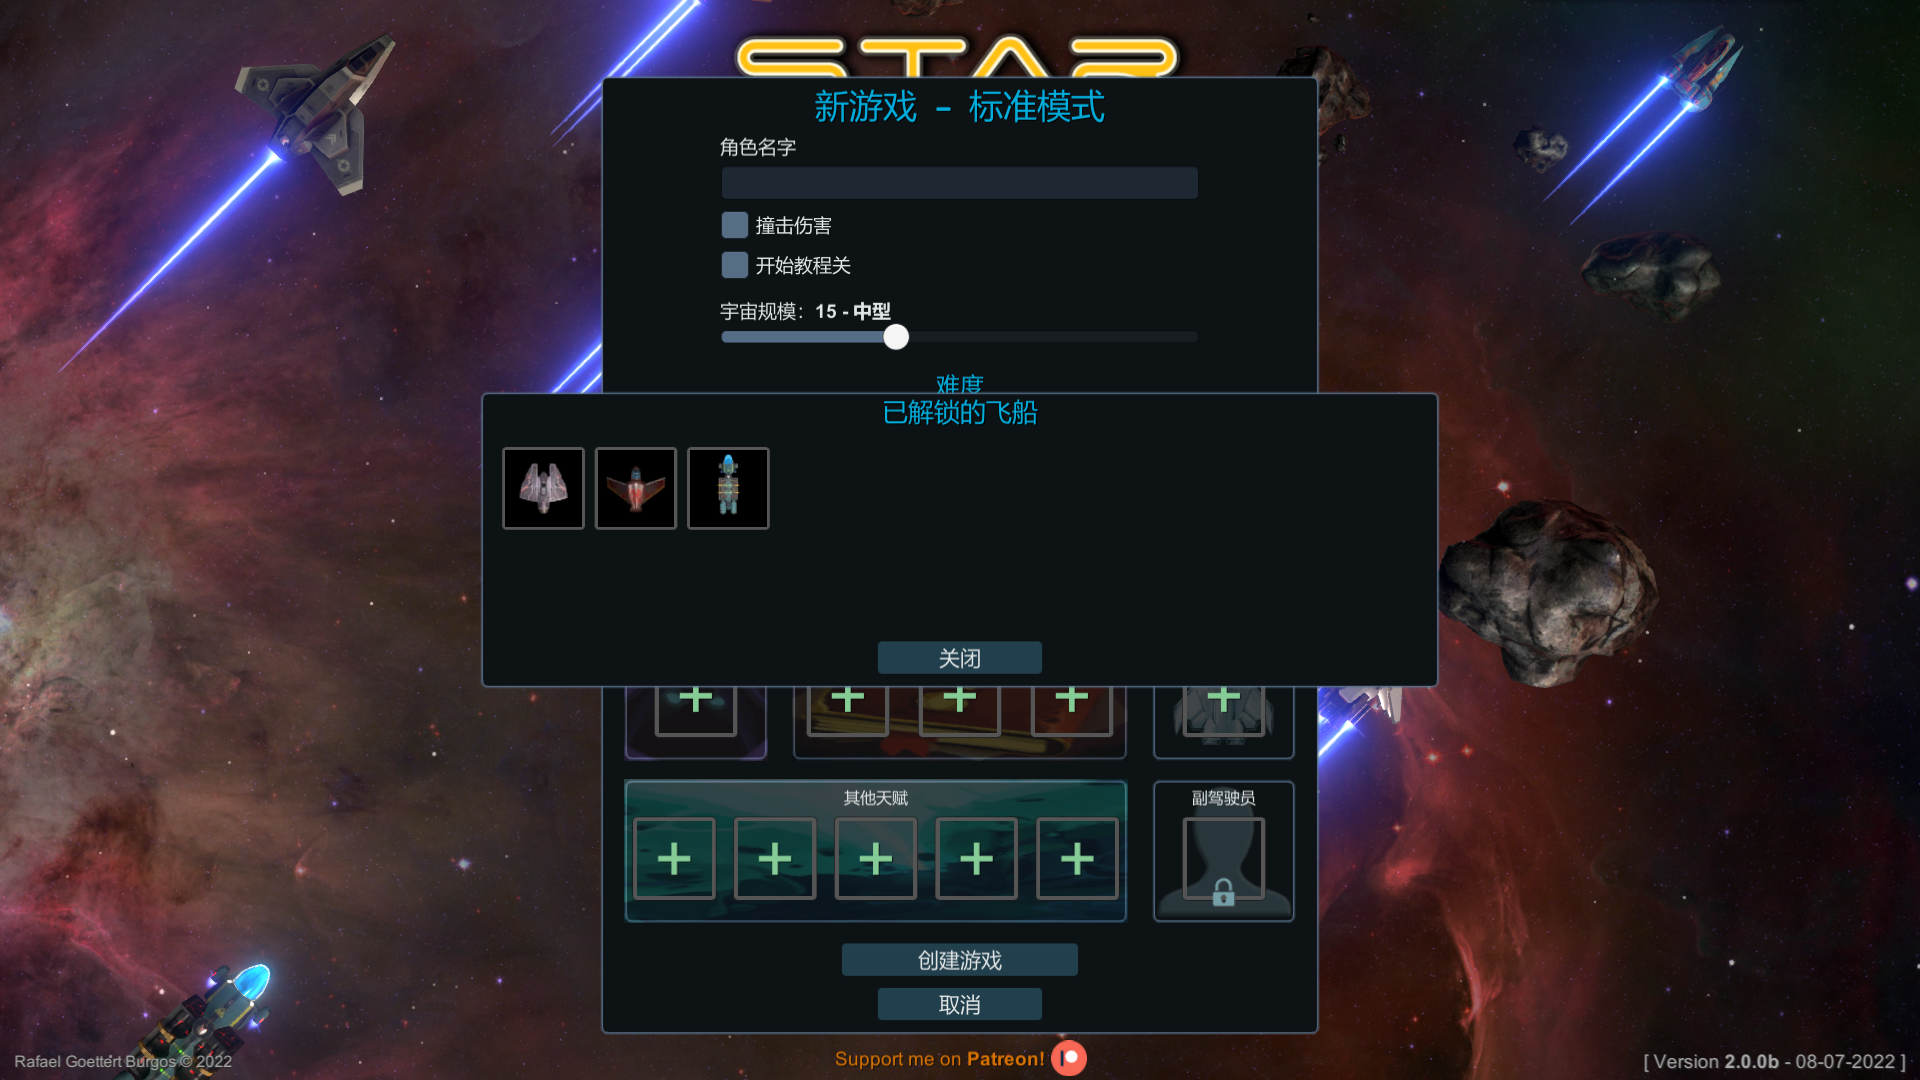Open Patreon icon at the bottom

coord(1069,1058)
